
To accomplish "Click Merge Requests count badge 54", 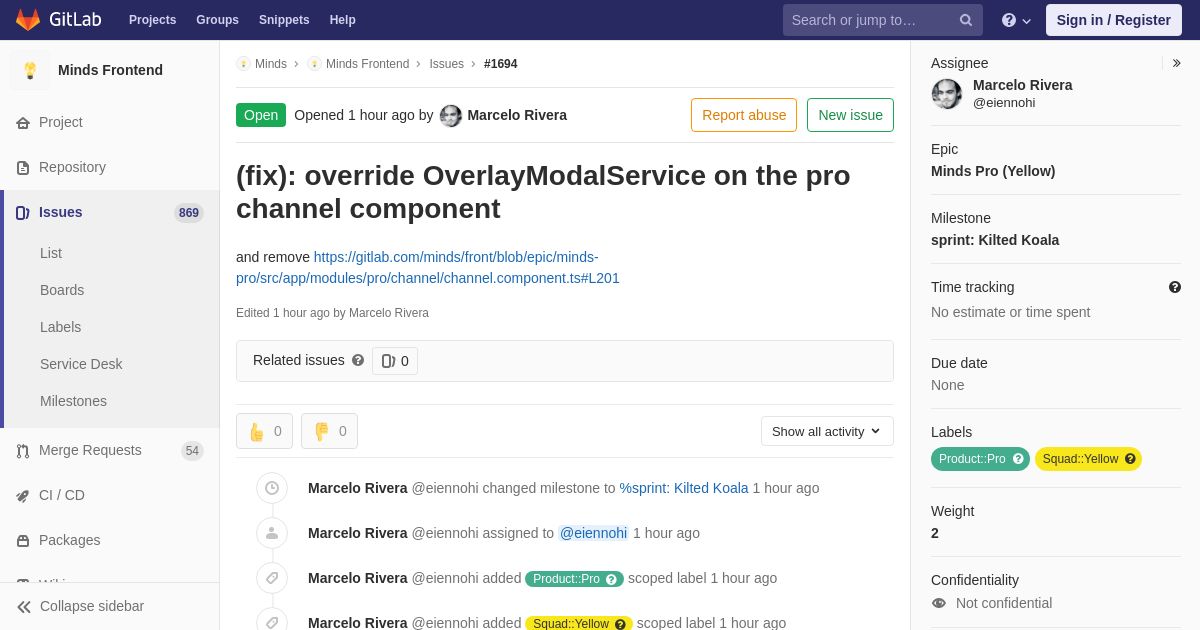I will [192, 451].
